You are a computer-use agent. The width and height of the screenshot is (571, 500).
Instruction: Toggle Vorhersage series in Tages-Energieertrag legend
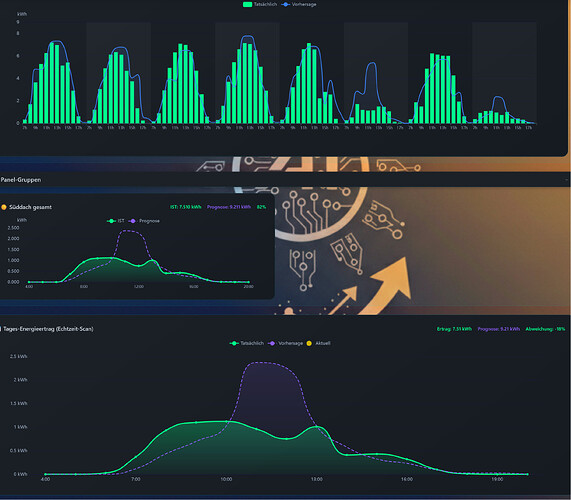pyautogui.click(x=286, y=343)
